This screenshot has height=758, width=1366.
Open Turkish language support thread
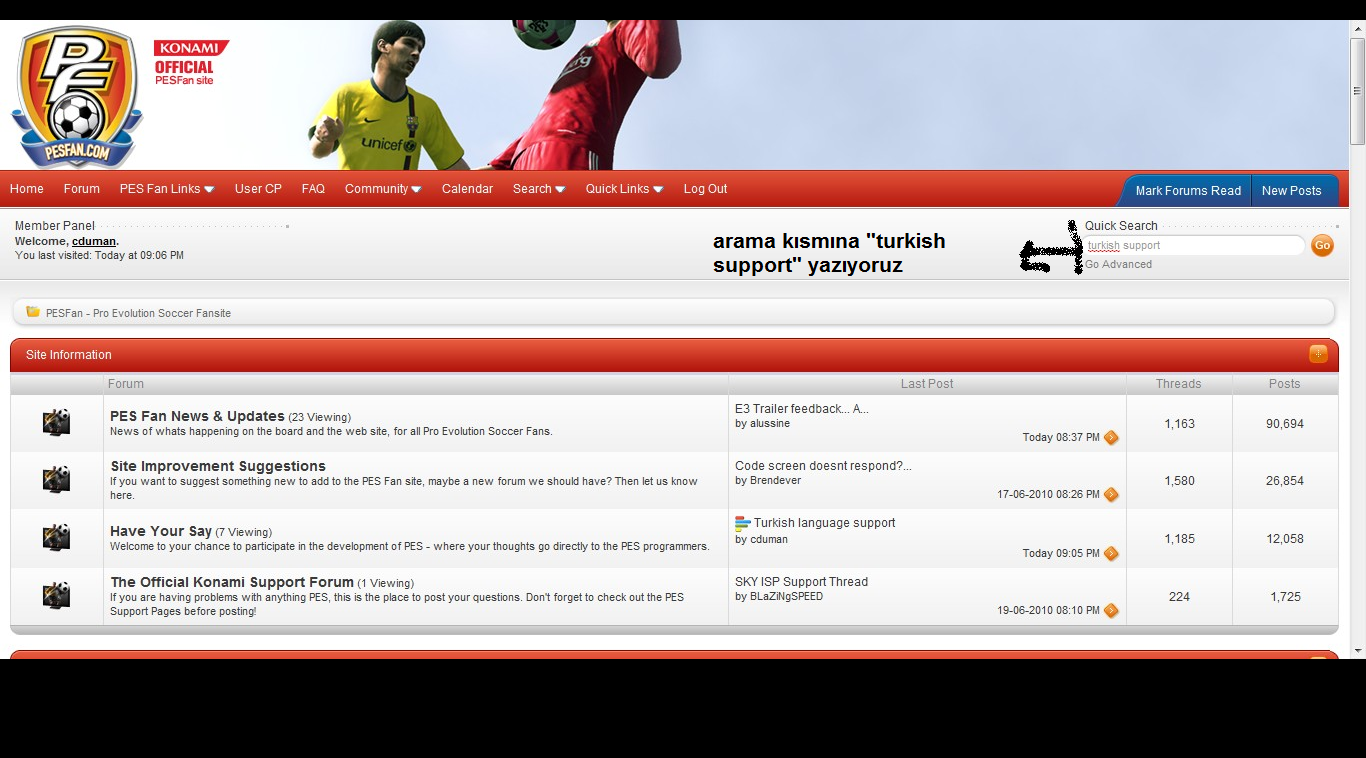(824, 523)
